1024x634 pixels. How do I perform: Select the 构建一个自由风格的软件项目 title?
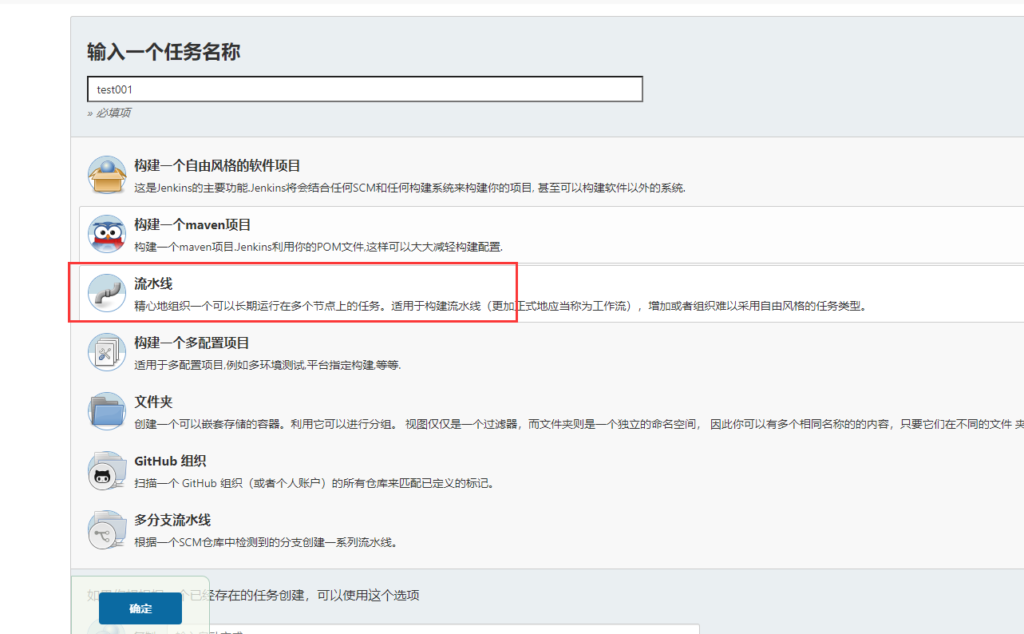[x=217, y=166]
